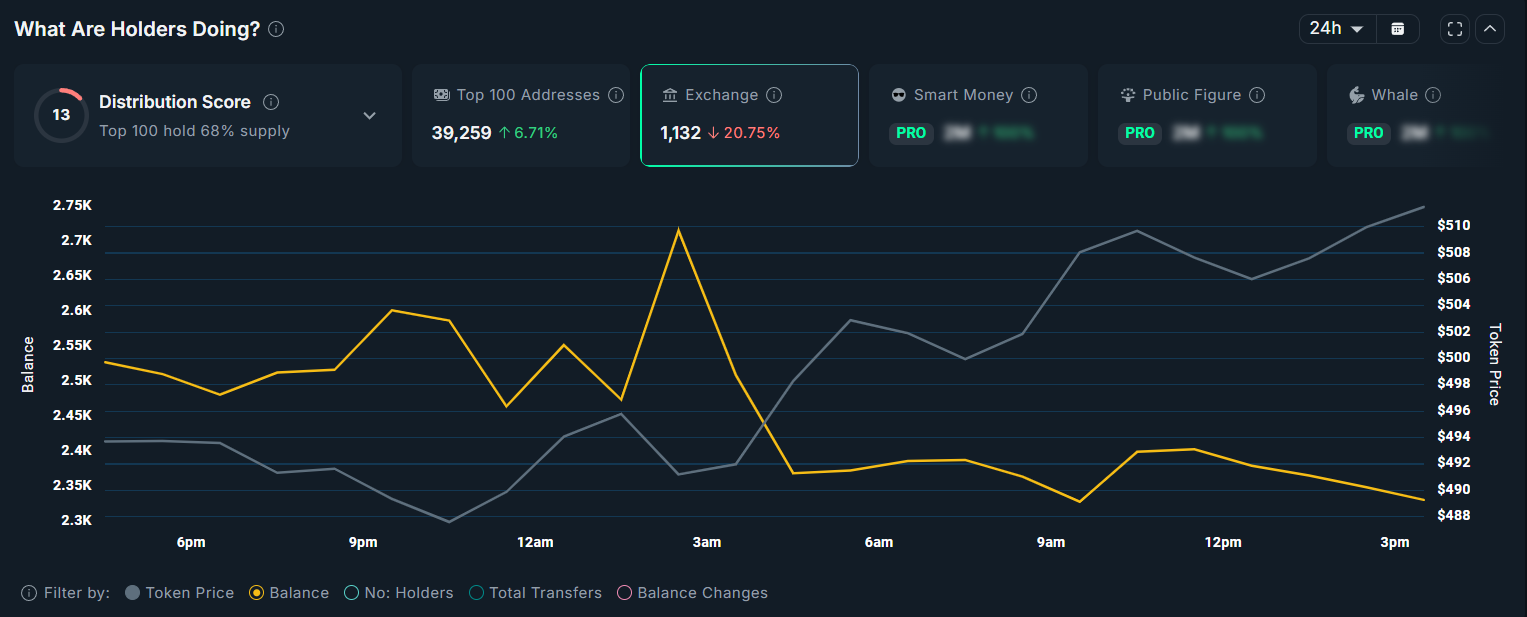Select the Top 100 Addresses card

coord(520,115)
